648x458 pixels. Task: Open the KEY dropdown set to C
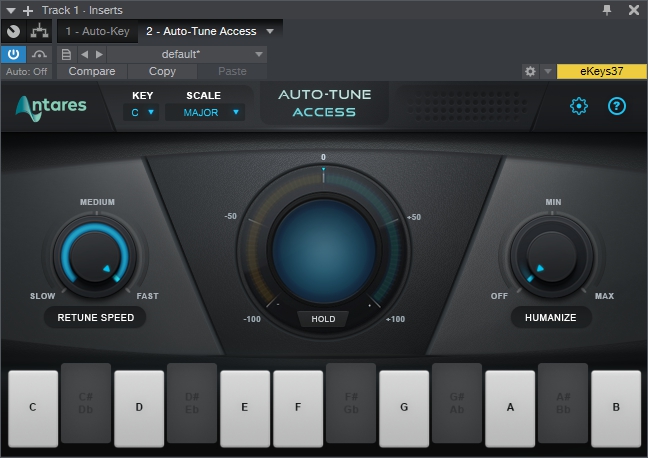coord(143,113)
